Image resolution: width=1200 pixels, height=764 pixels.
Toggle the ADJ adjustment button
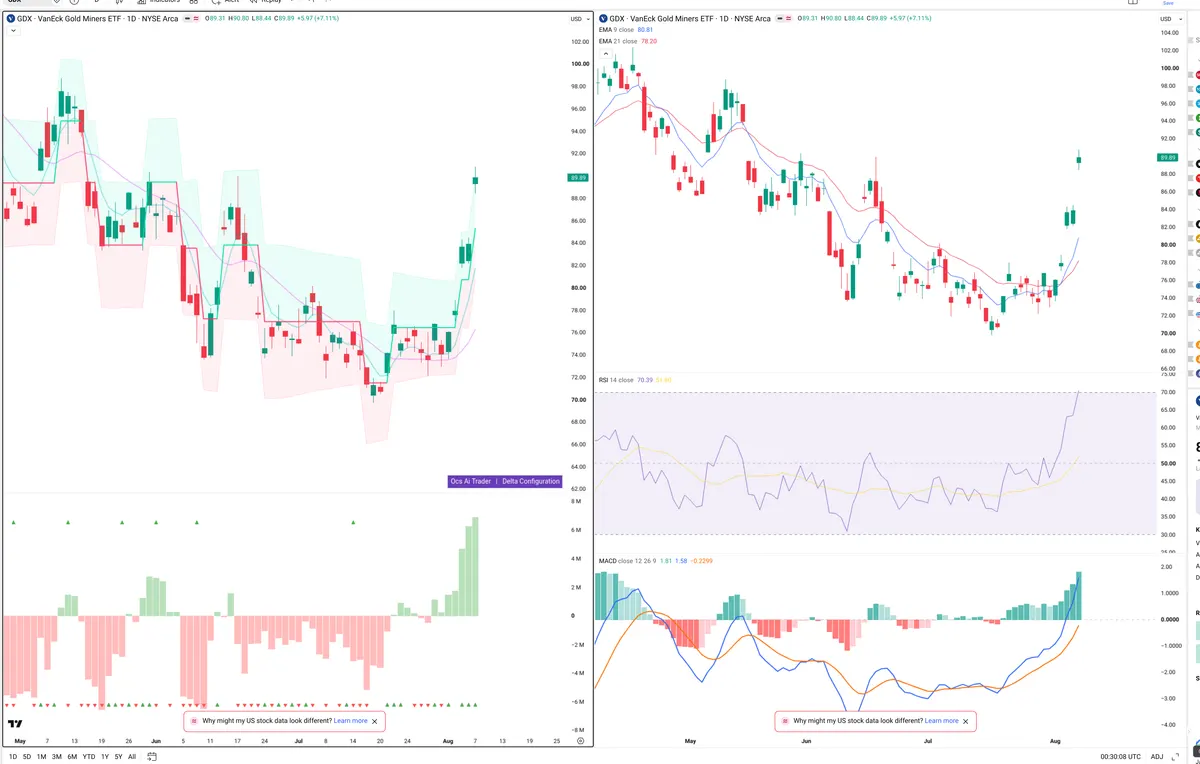click(x=1157, y=757)
